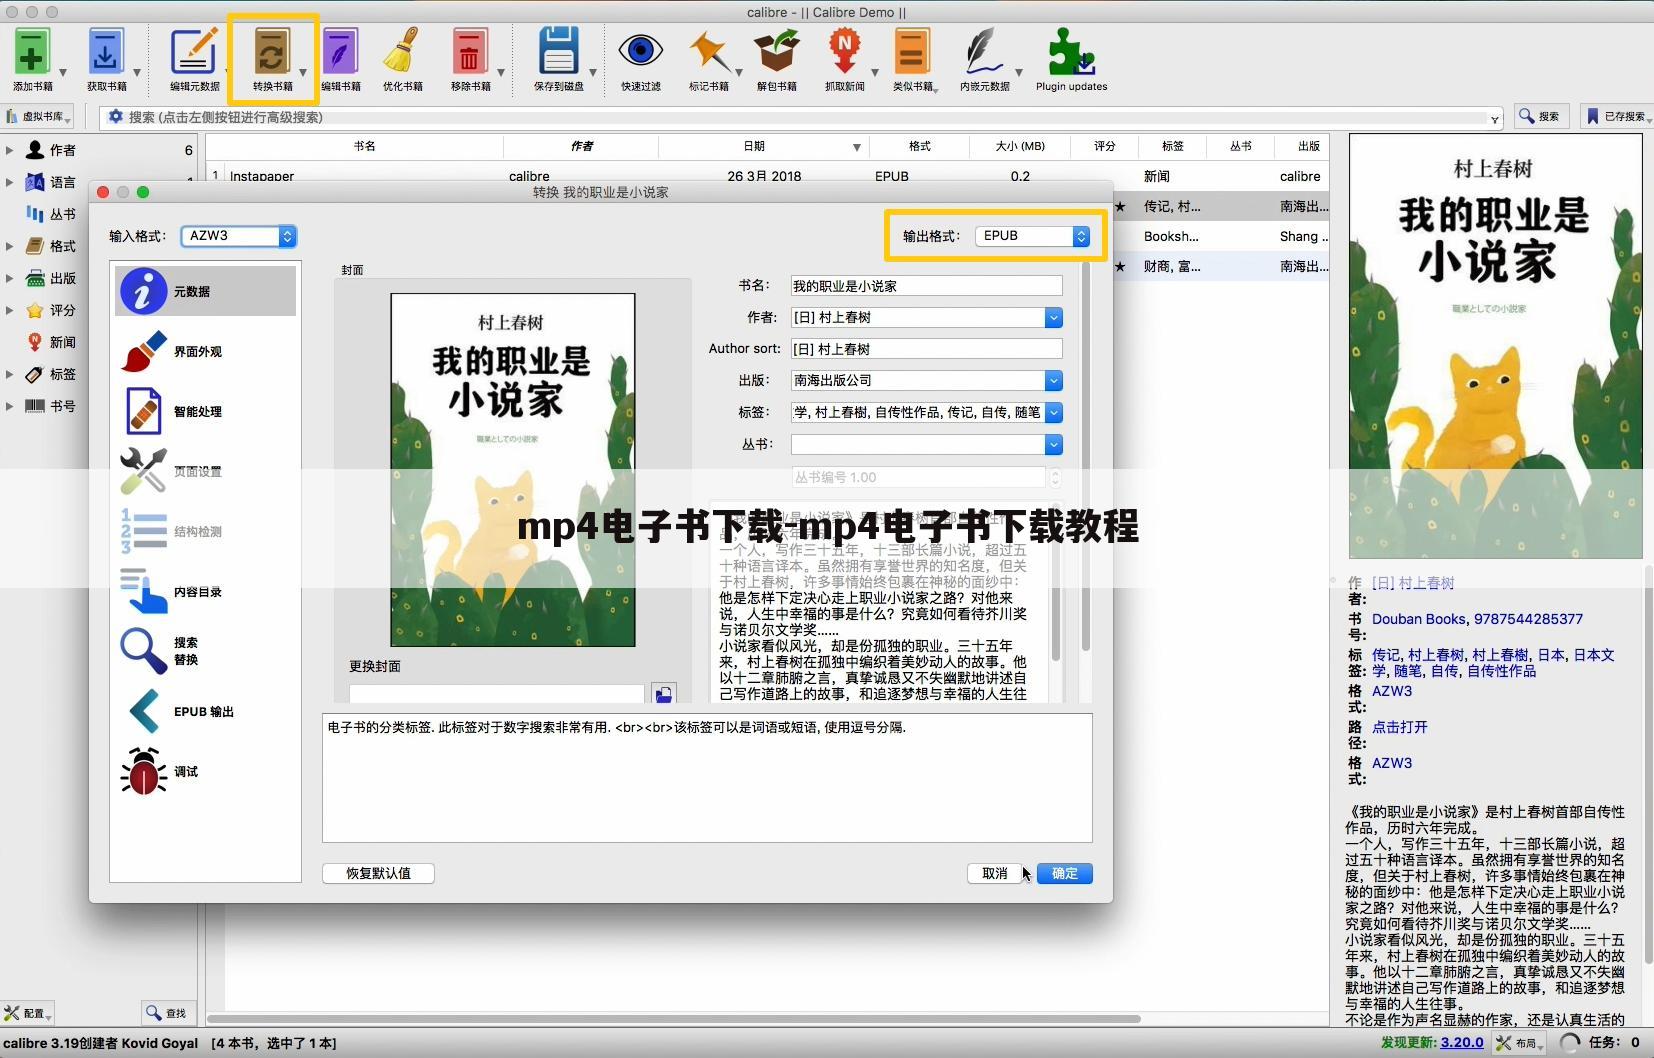
Task: Expand the Authors (作者) tree category
Action: (9, 150)
